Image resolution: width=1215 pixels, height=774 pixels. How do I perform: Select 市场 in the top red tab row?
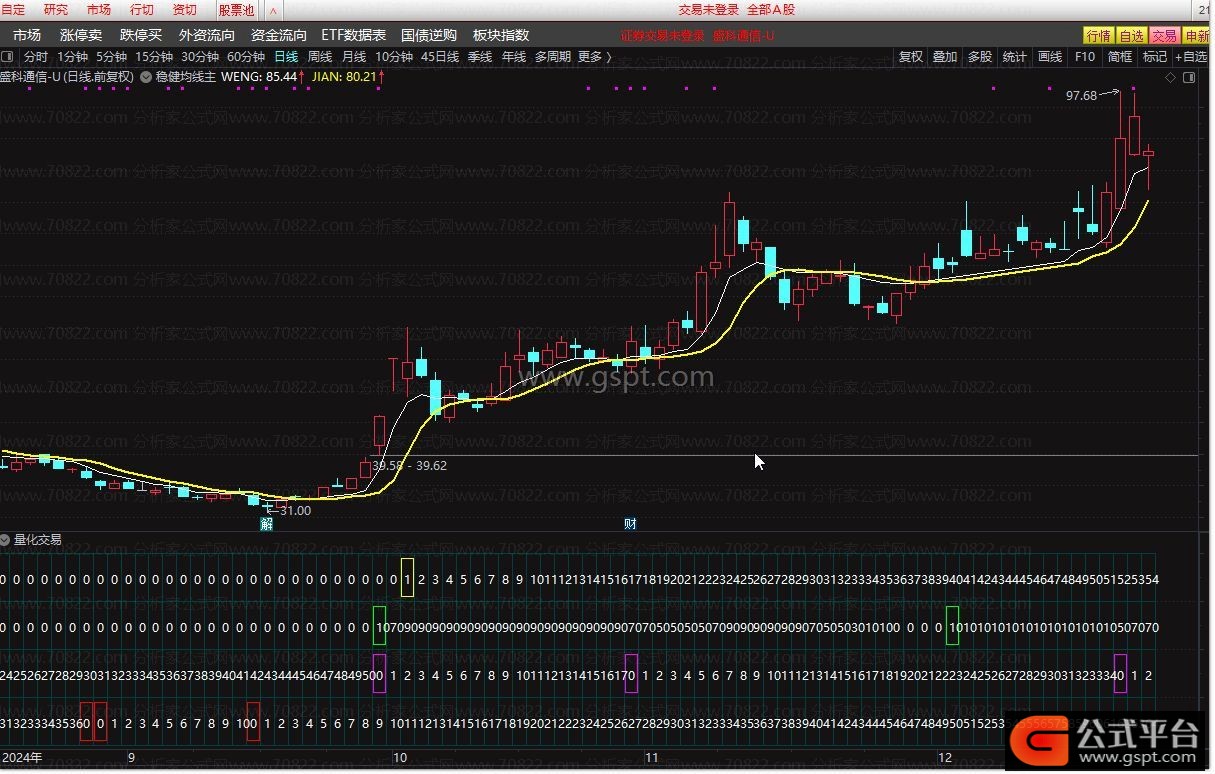(x=99, y=10)
